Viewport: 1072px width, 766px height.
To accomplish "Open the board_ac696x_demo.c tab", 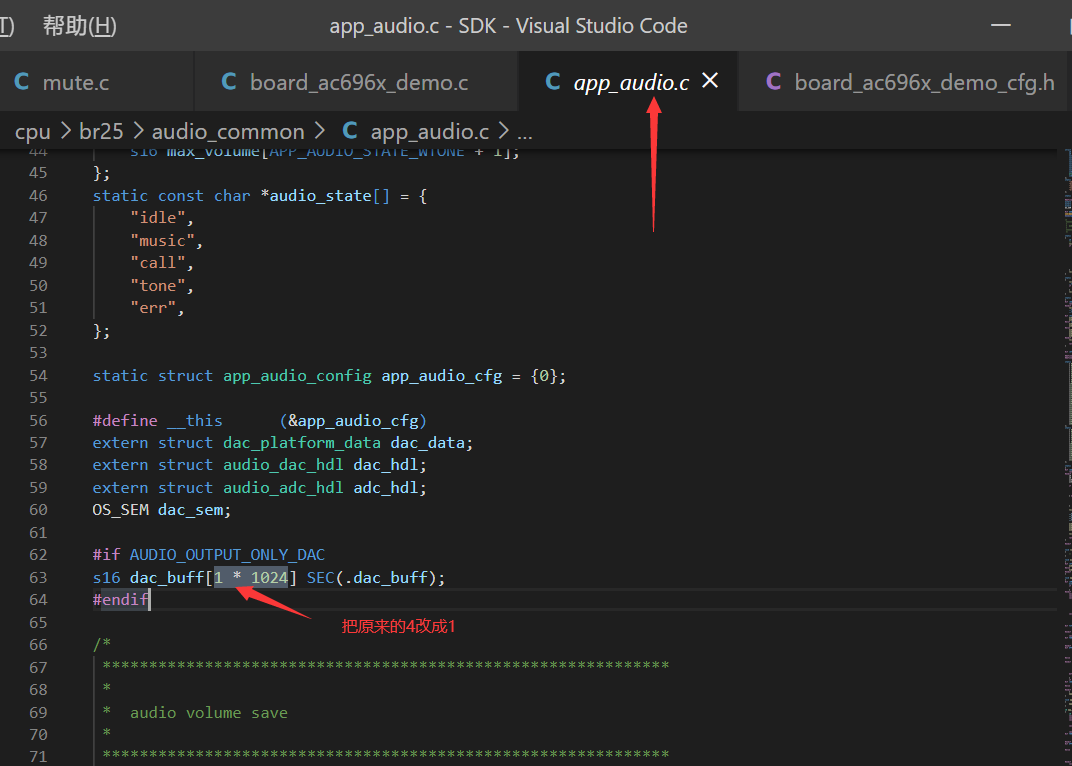I will (x=358, y=83).
